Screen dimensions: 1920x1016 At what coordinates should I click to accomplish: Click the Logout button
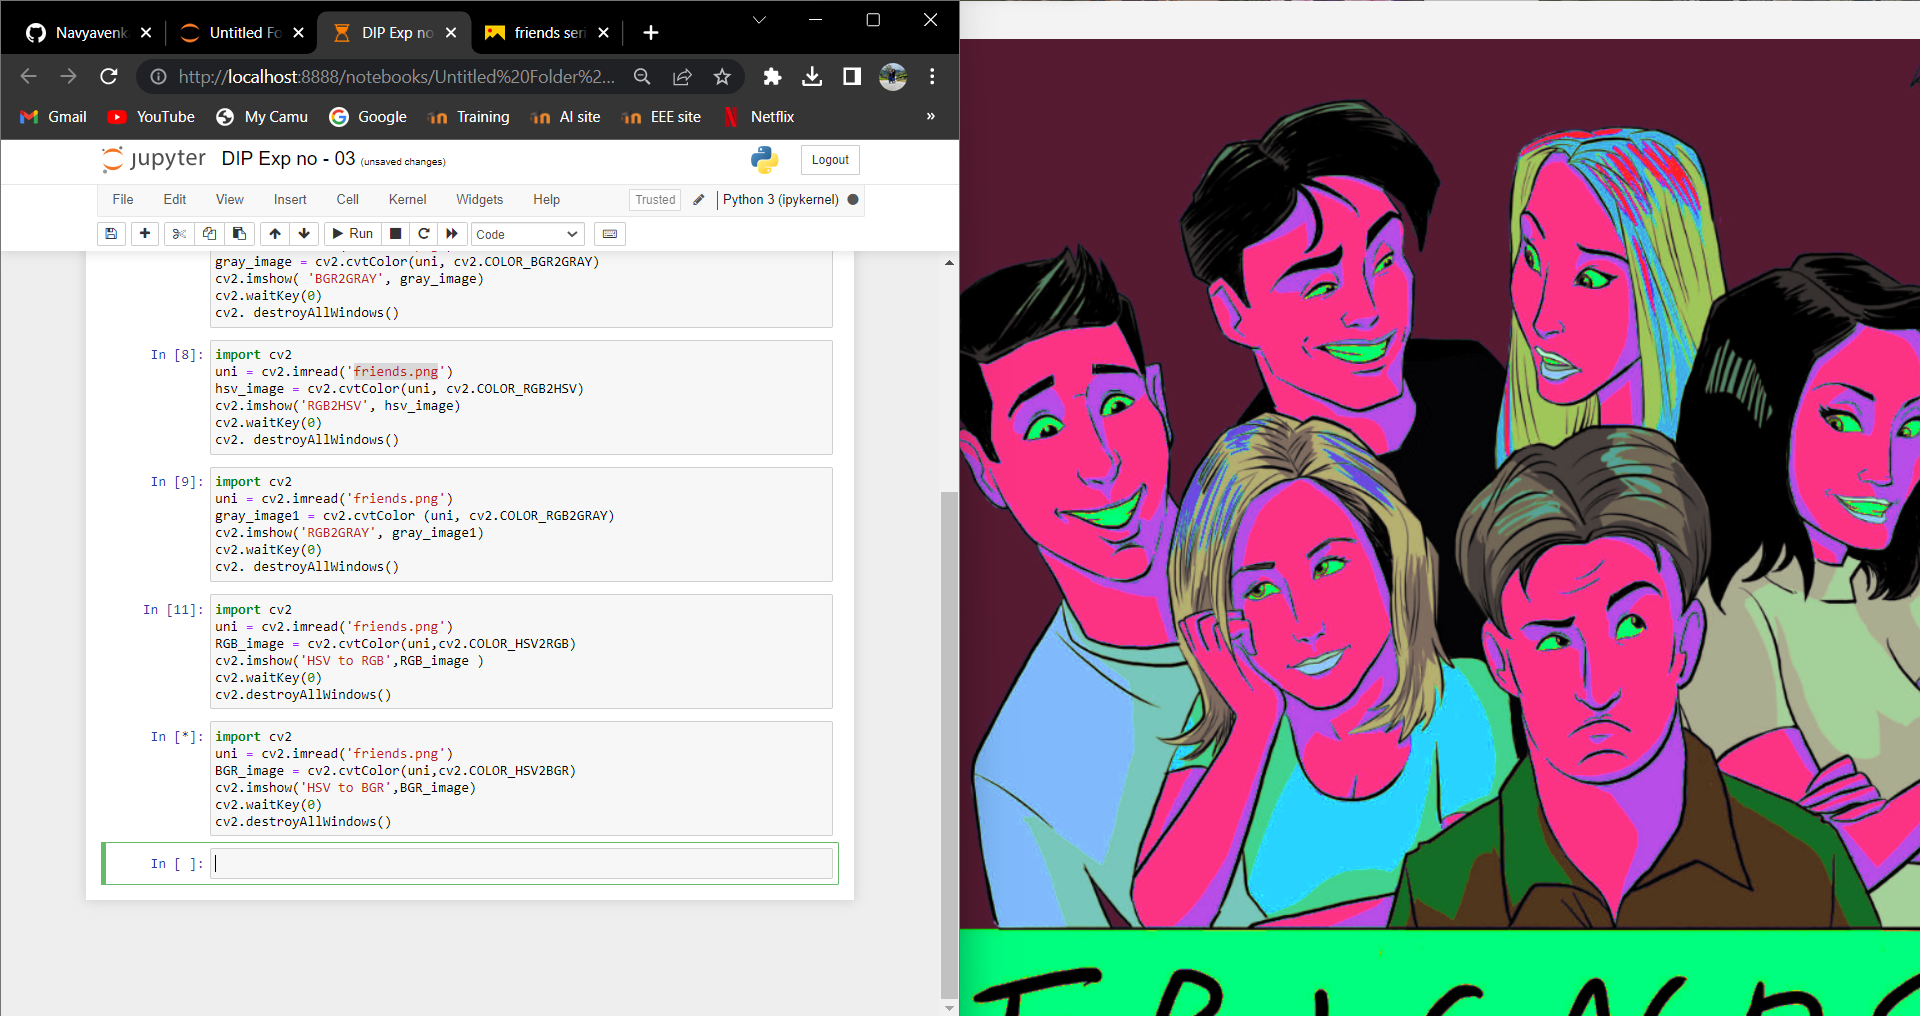click(830, 160)
